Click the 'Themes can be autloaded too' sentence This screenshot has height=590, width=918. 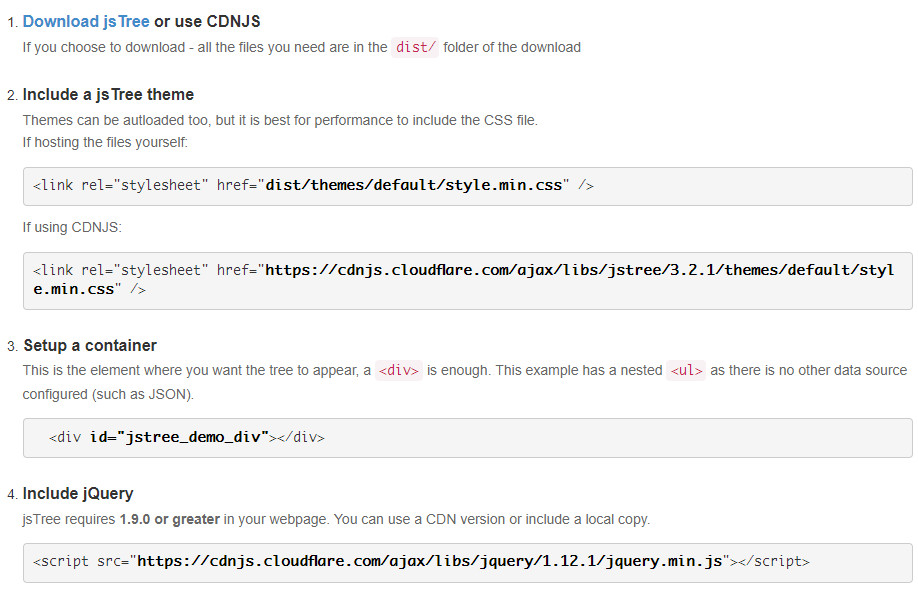click(x=280, y=120)
